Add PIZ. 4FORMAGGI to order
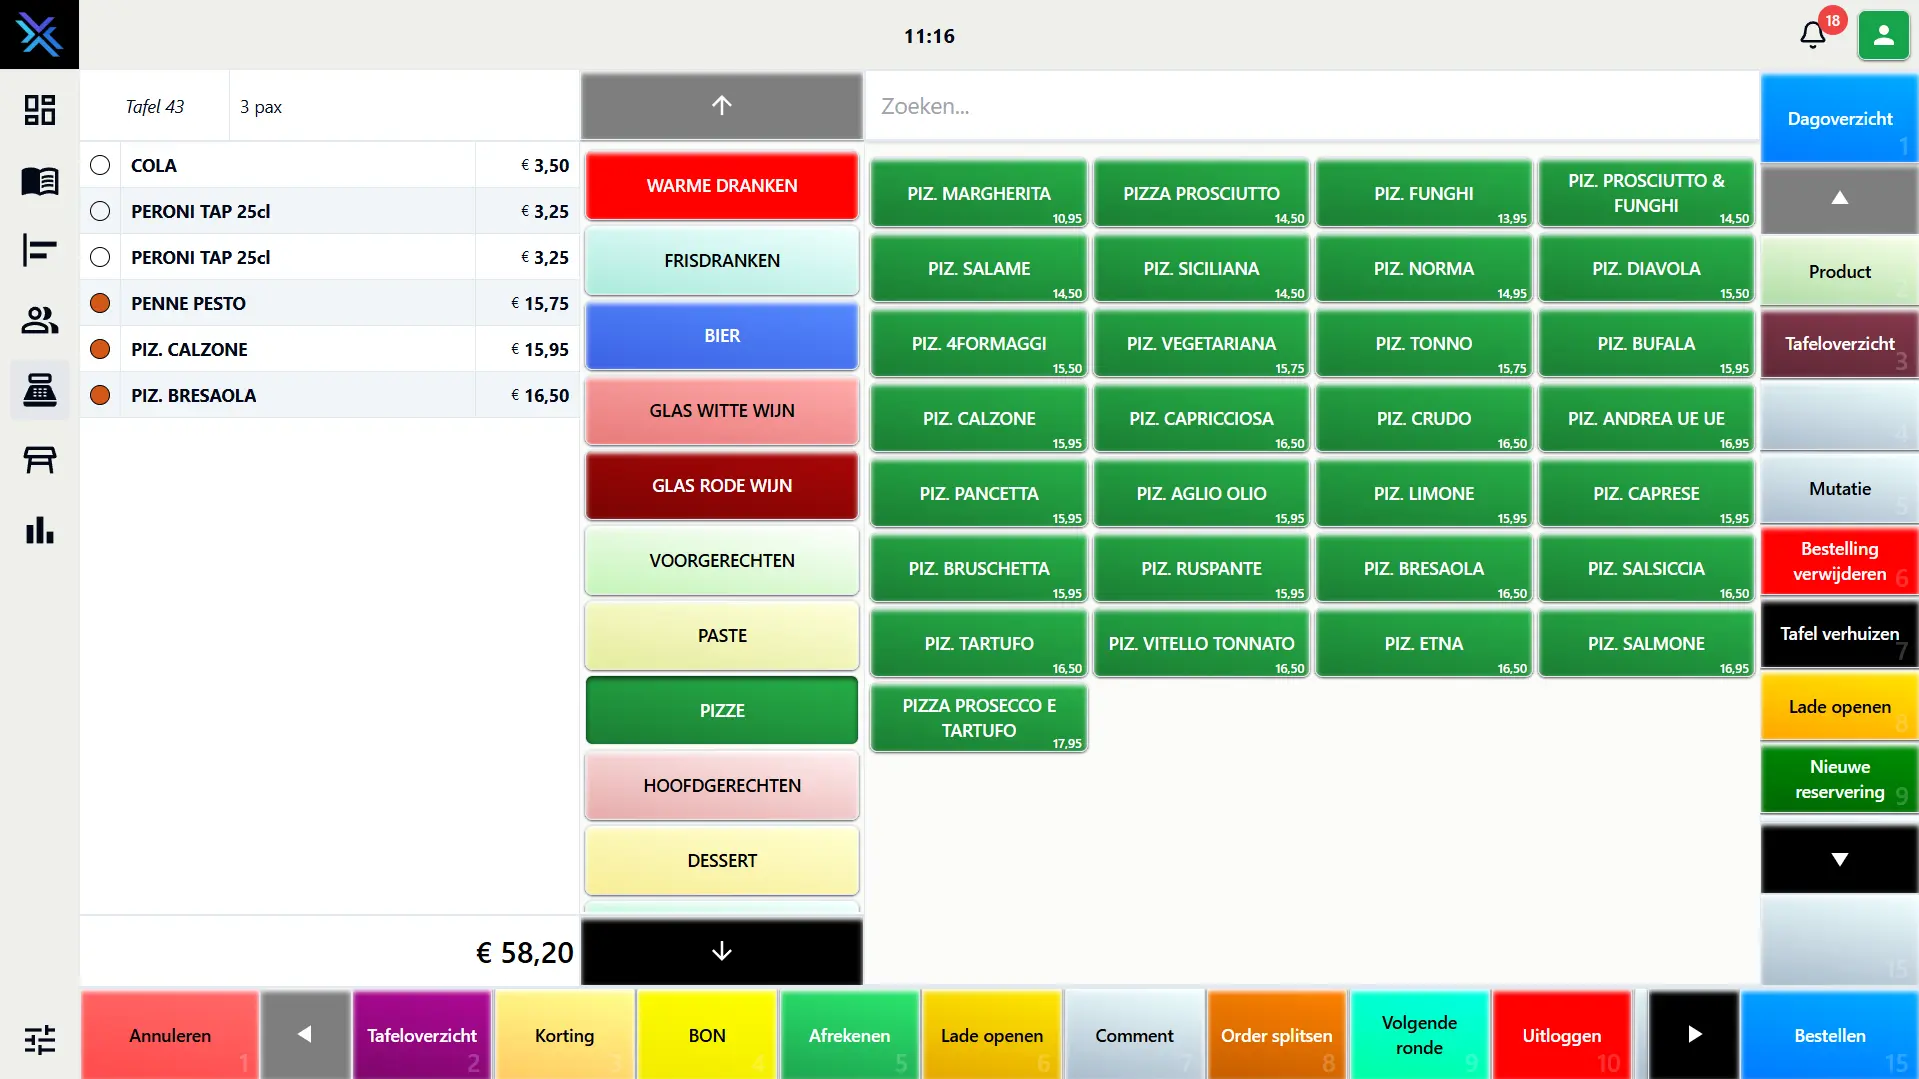 (x=979, y=344)
